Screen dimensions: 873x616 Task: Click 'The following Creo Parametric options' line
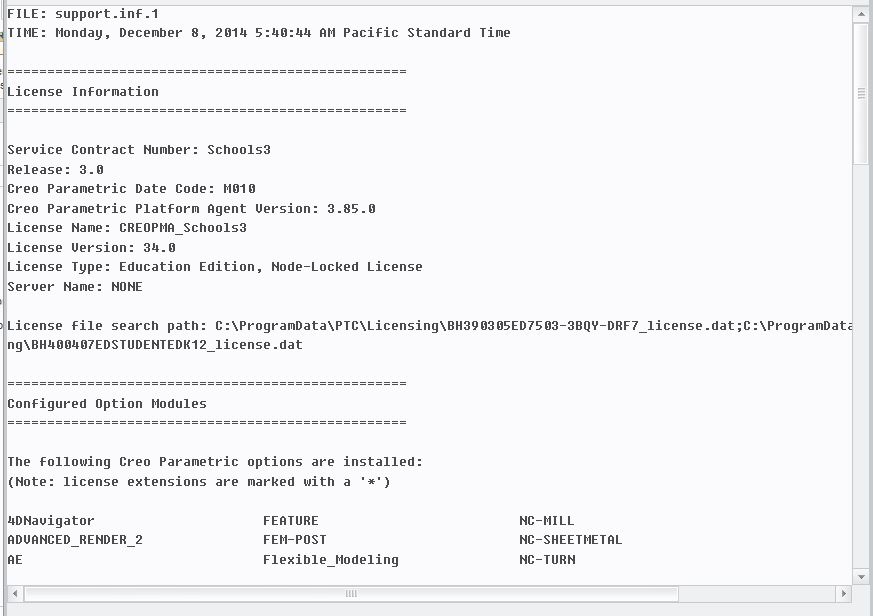(x=215, y=462)
